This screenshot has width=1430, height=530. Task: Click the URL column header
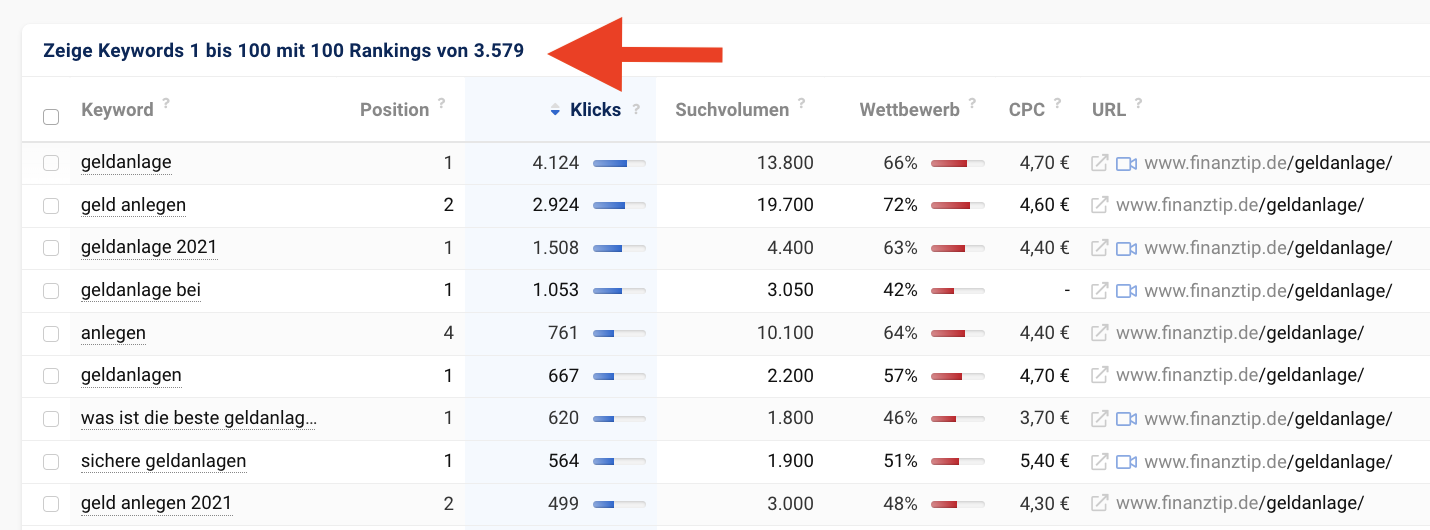click(x=1109, y=110)
